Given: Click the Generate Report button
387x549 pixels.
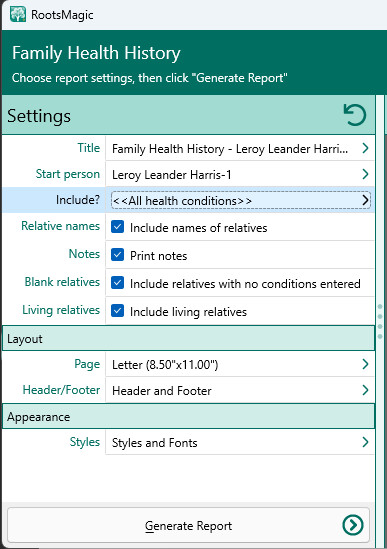Looking at the screenshot, I should point(188,525).
